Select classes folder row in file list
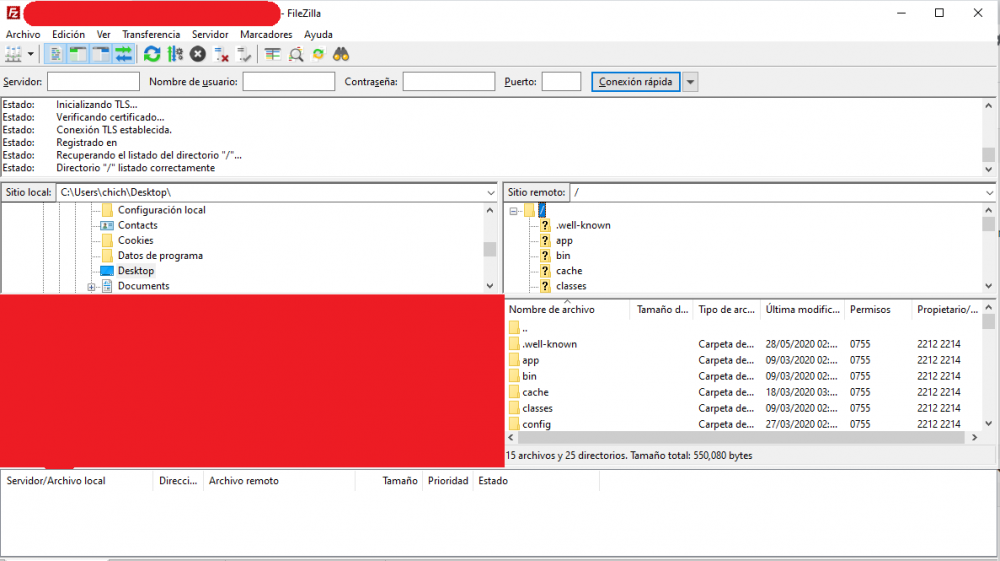1000x561 pixels. (x=744, y=408)
